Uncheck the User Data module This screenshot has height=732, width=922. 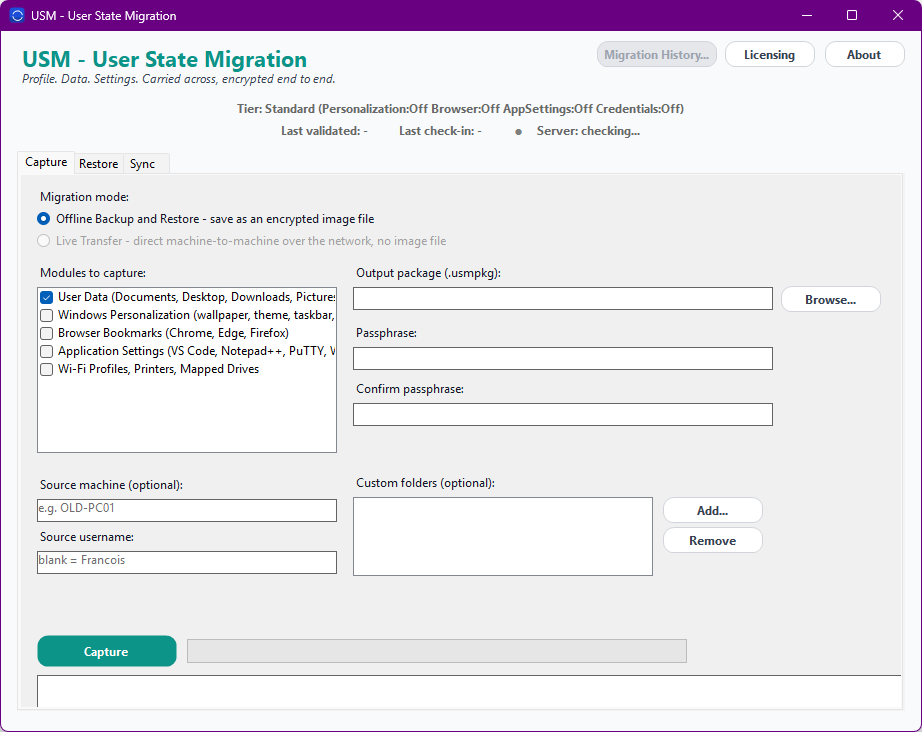click(x=46, y=298)
